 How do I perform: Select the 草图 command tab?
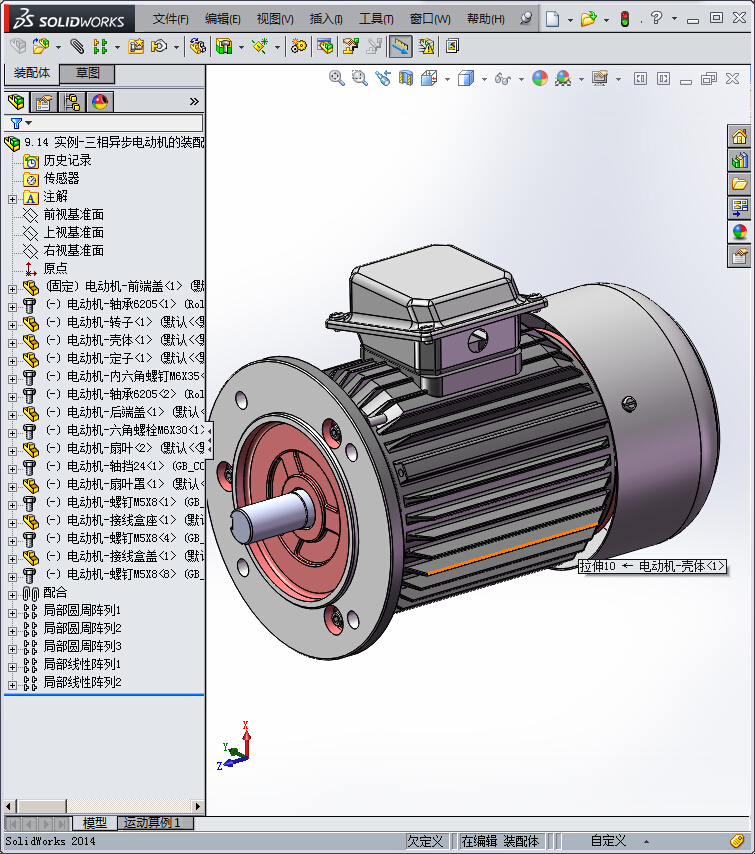point(87,73)
